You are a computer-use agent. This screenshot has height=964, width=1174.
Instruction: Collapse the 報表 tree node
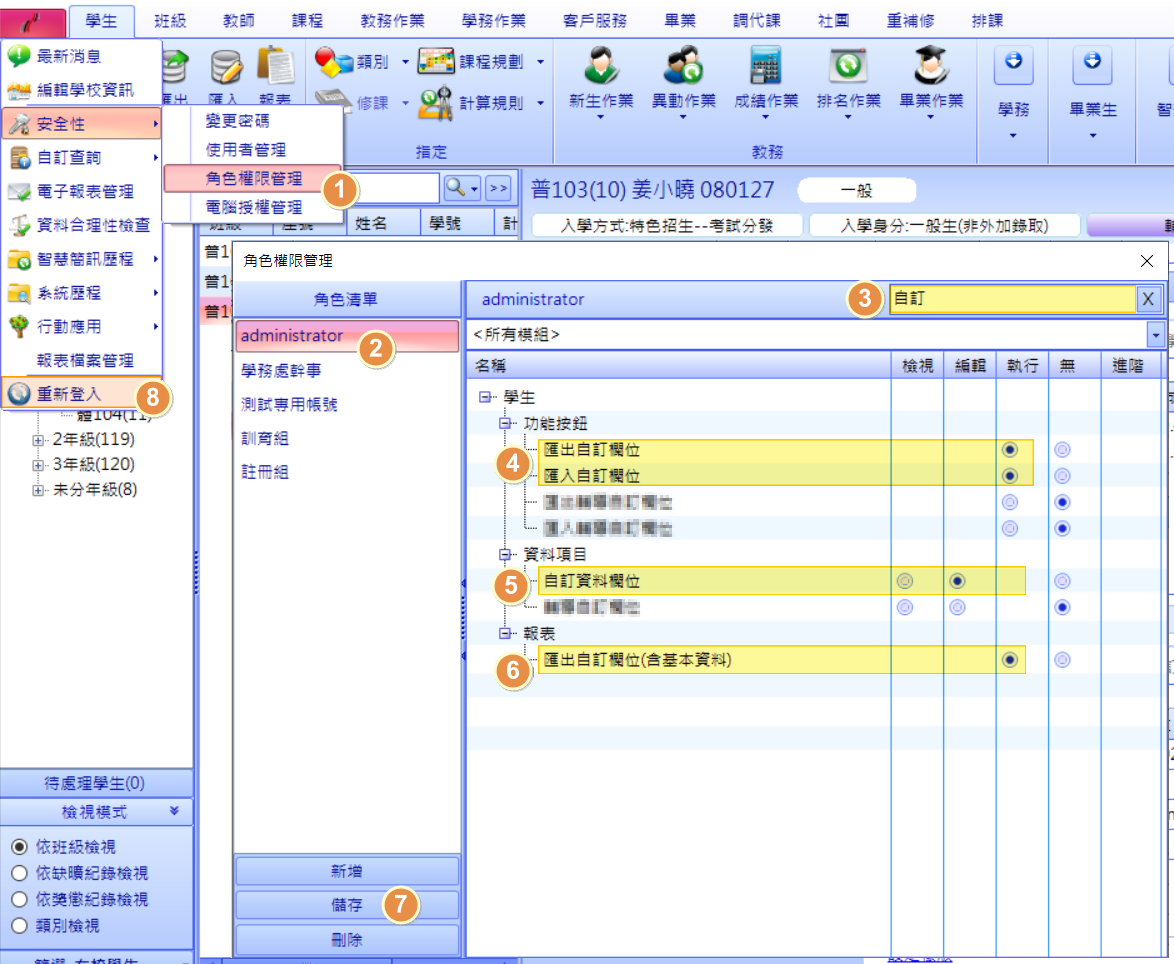(505, 634)
